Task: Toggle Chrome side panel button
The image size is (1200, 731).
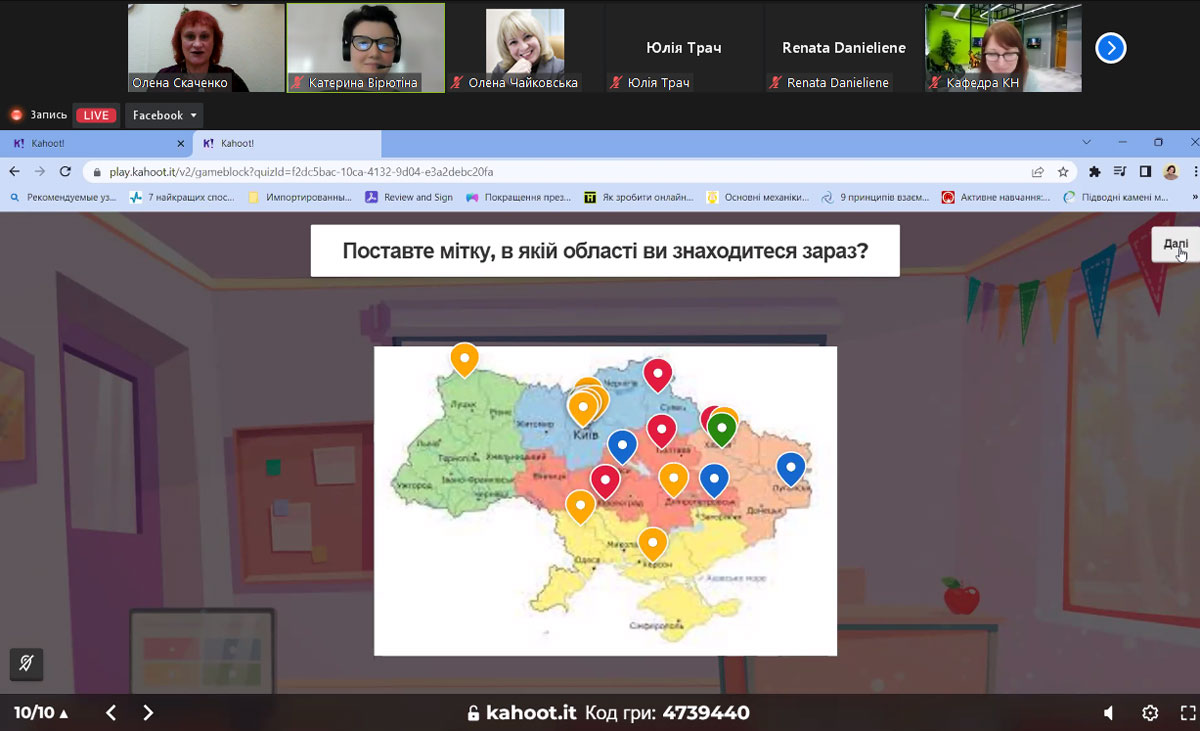Action: pyautogui.click(x=1145, y=172)
